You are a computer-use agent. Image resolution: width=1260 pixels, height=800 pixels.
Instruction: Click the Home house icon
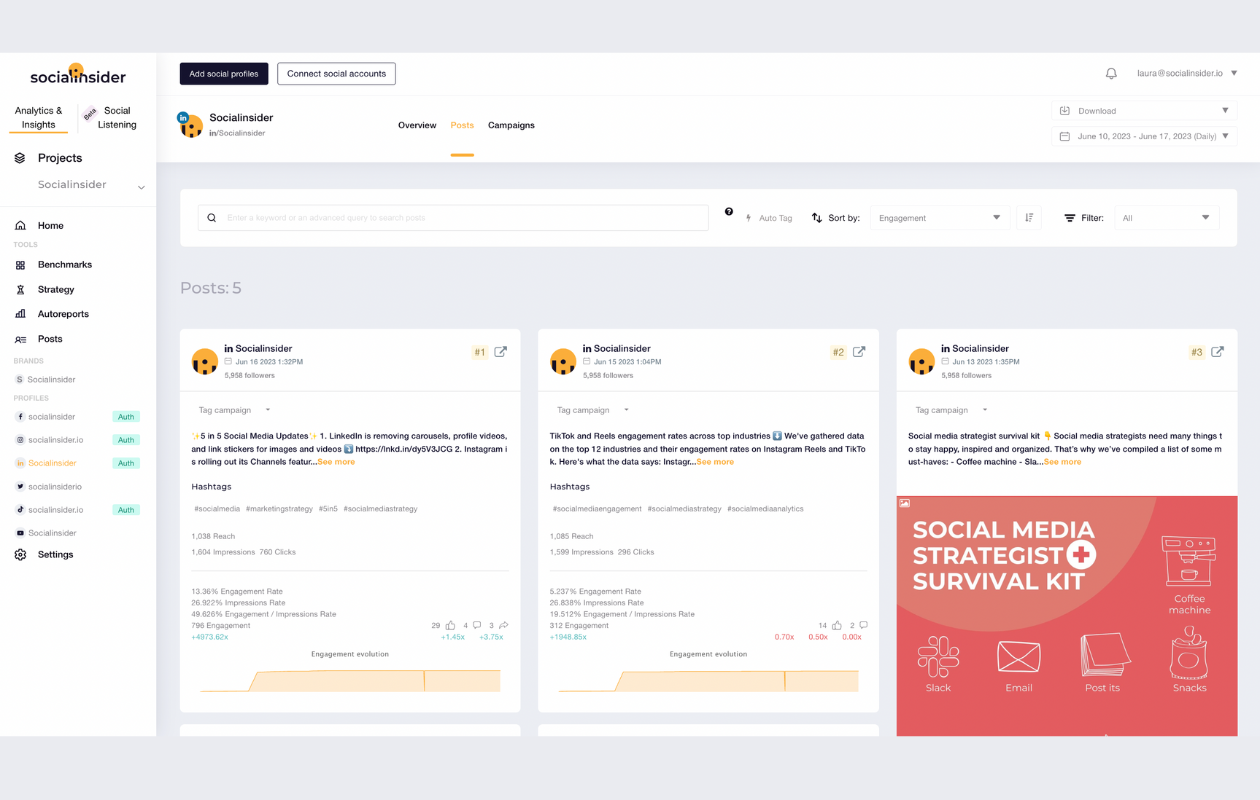(20, 226)
